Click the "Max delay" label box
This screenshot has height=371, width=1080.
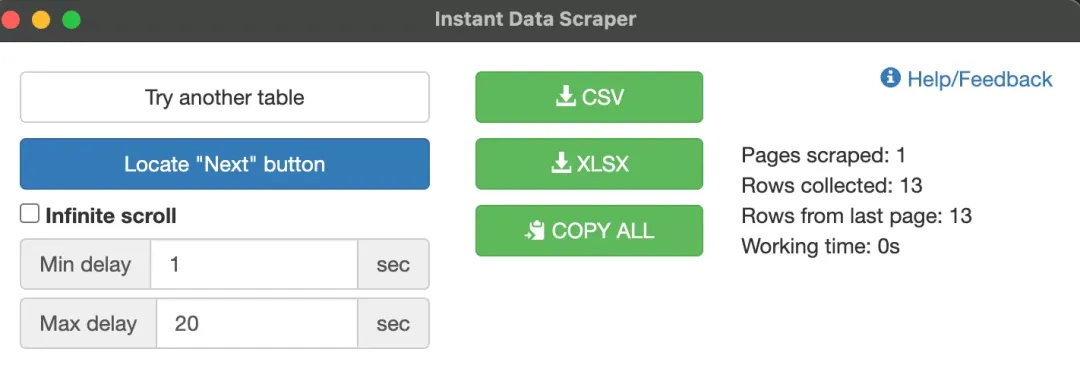(88, 324)
